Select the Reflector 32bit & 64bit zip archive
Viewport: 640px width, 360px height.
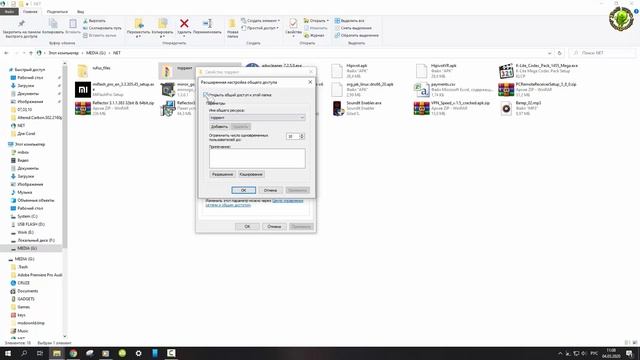(115, 108)
